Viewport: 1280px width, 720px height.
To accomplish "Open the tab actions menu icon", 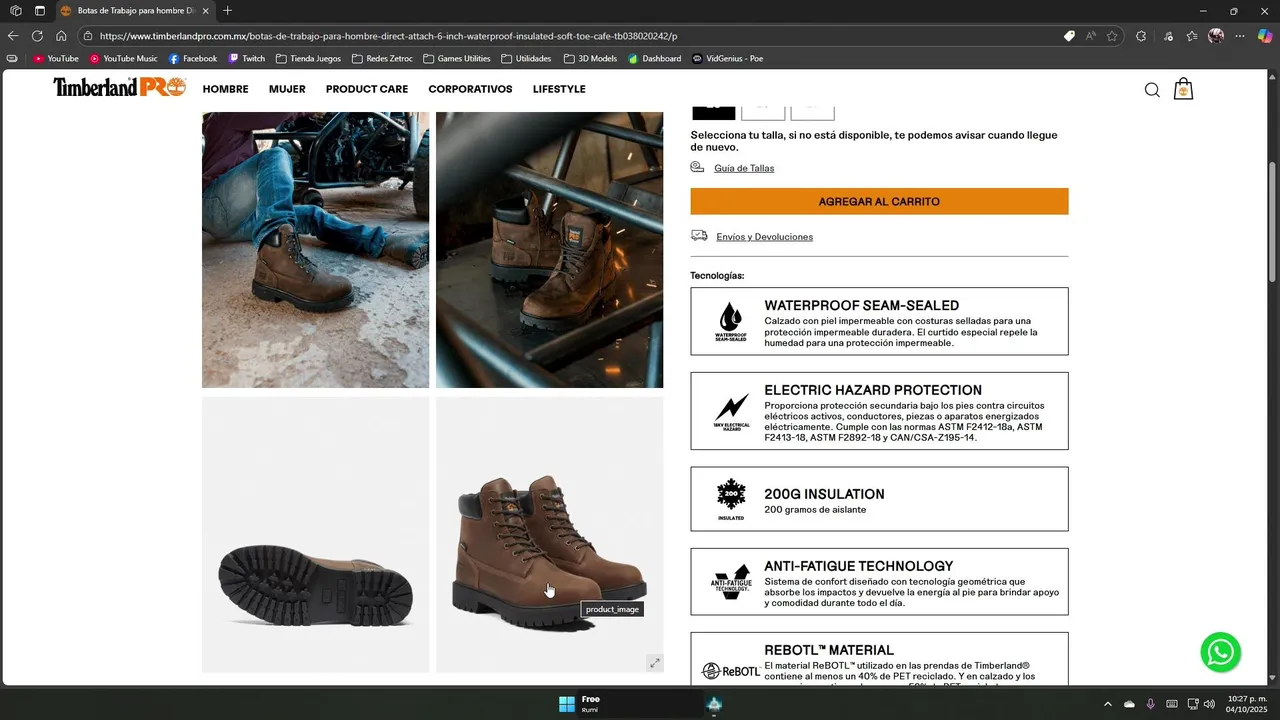I will (x=40, y=11).
